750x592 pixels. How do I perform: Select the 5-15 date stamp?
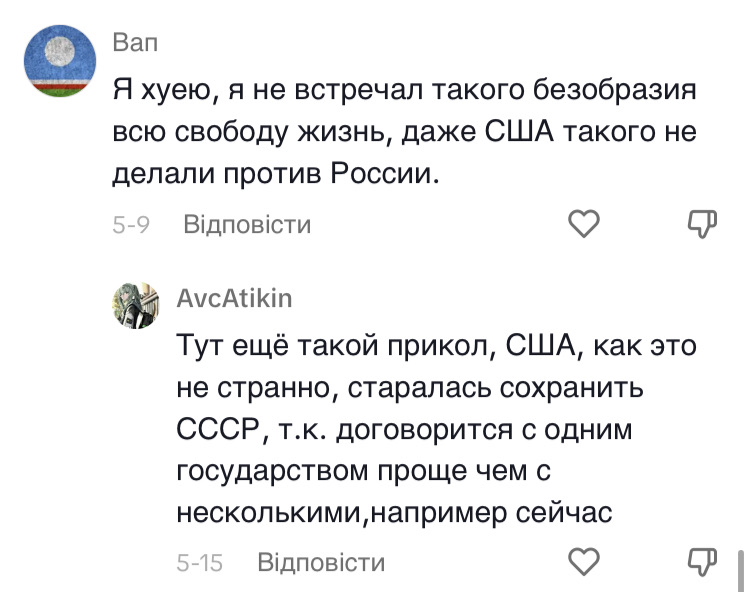click(200, 562)
